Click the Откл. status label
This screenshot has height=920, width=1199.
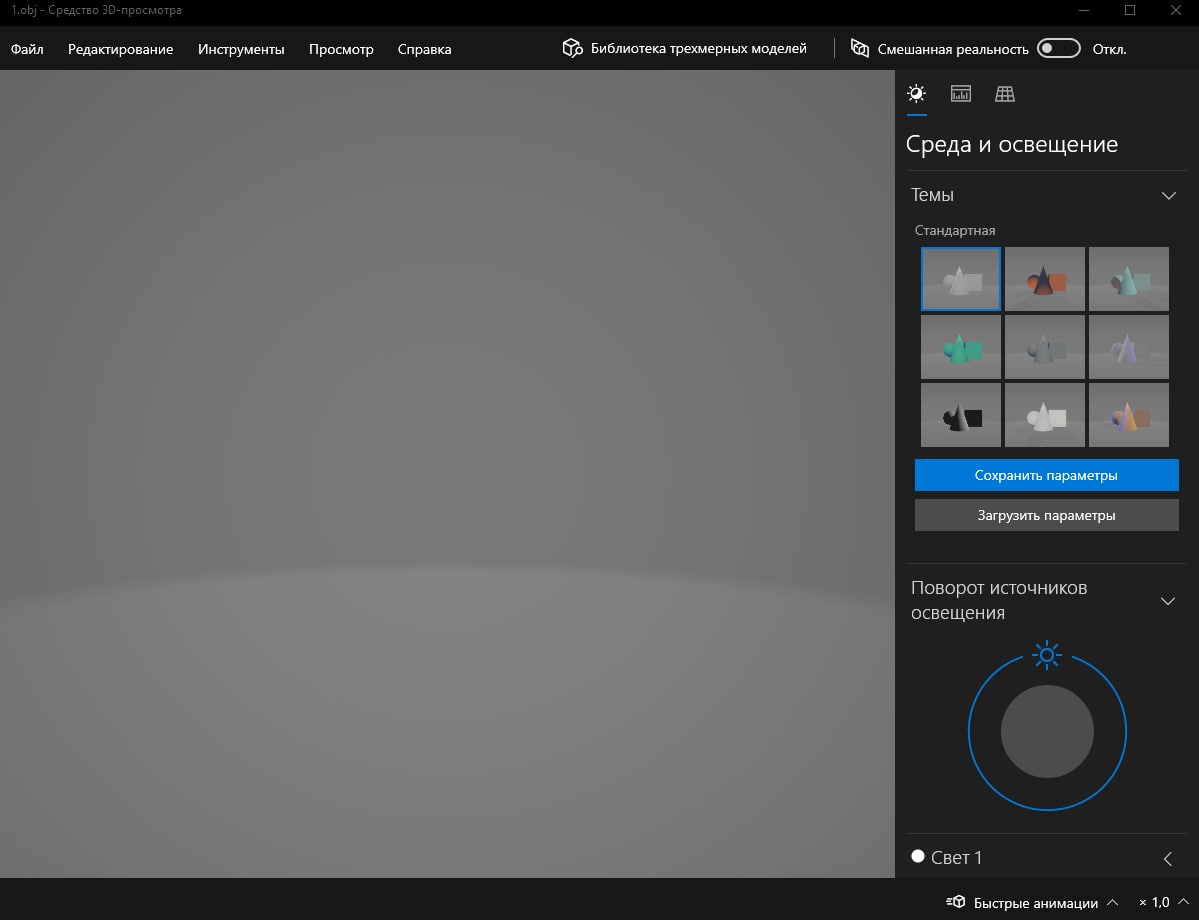point(1109,49)
